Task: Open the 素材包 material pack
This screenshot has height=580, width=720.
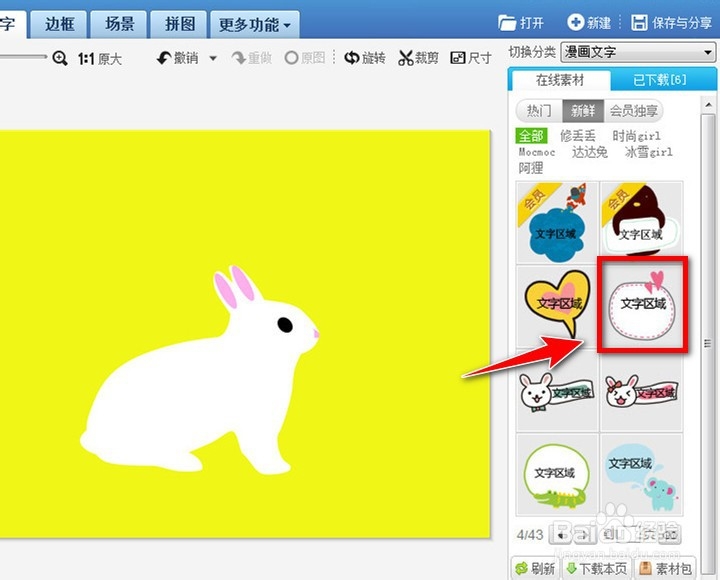Action: (665, 569)
